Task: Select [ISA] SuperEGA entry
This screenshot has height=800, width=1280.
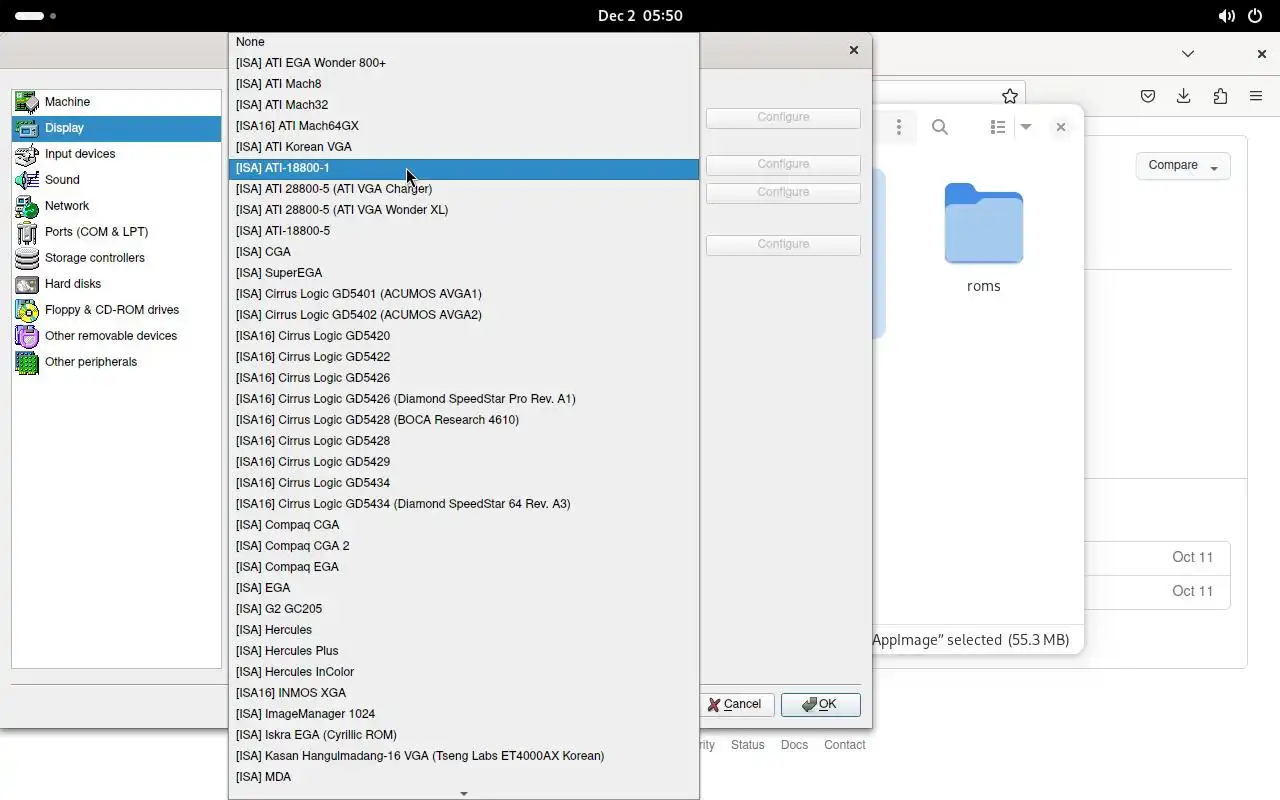Action: pyautogui.click(x=464, y=273)
